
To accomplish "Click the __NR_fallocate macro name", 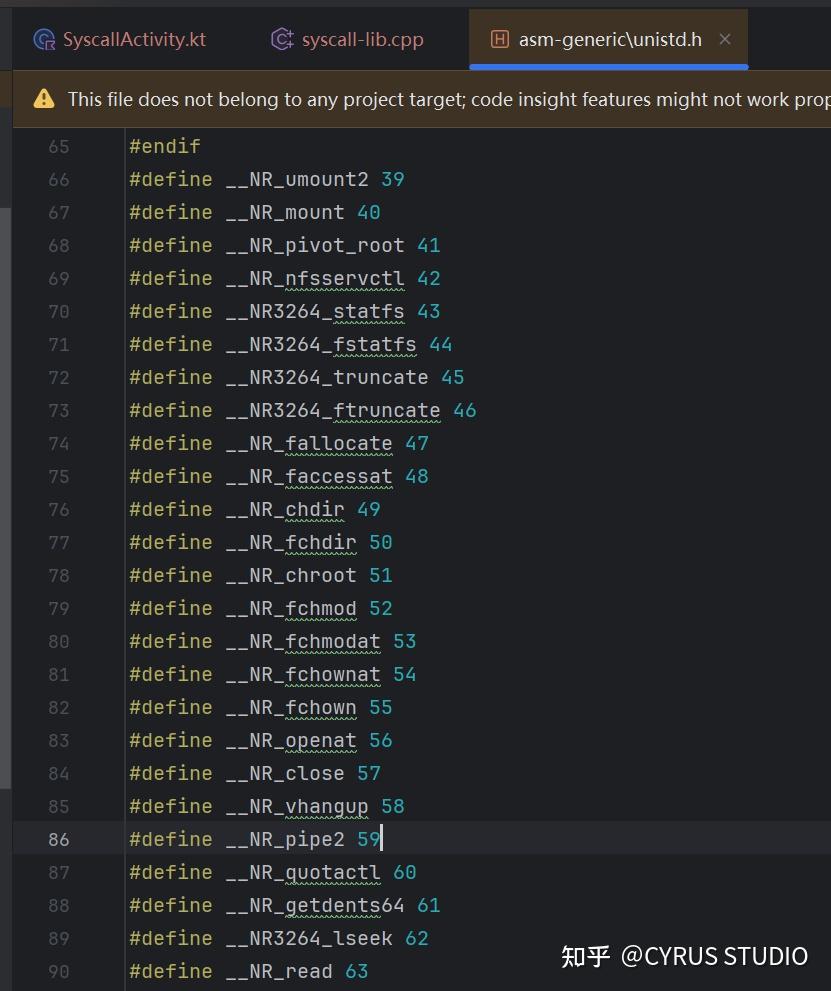I will [308, 443].
